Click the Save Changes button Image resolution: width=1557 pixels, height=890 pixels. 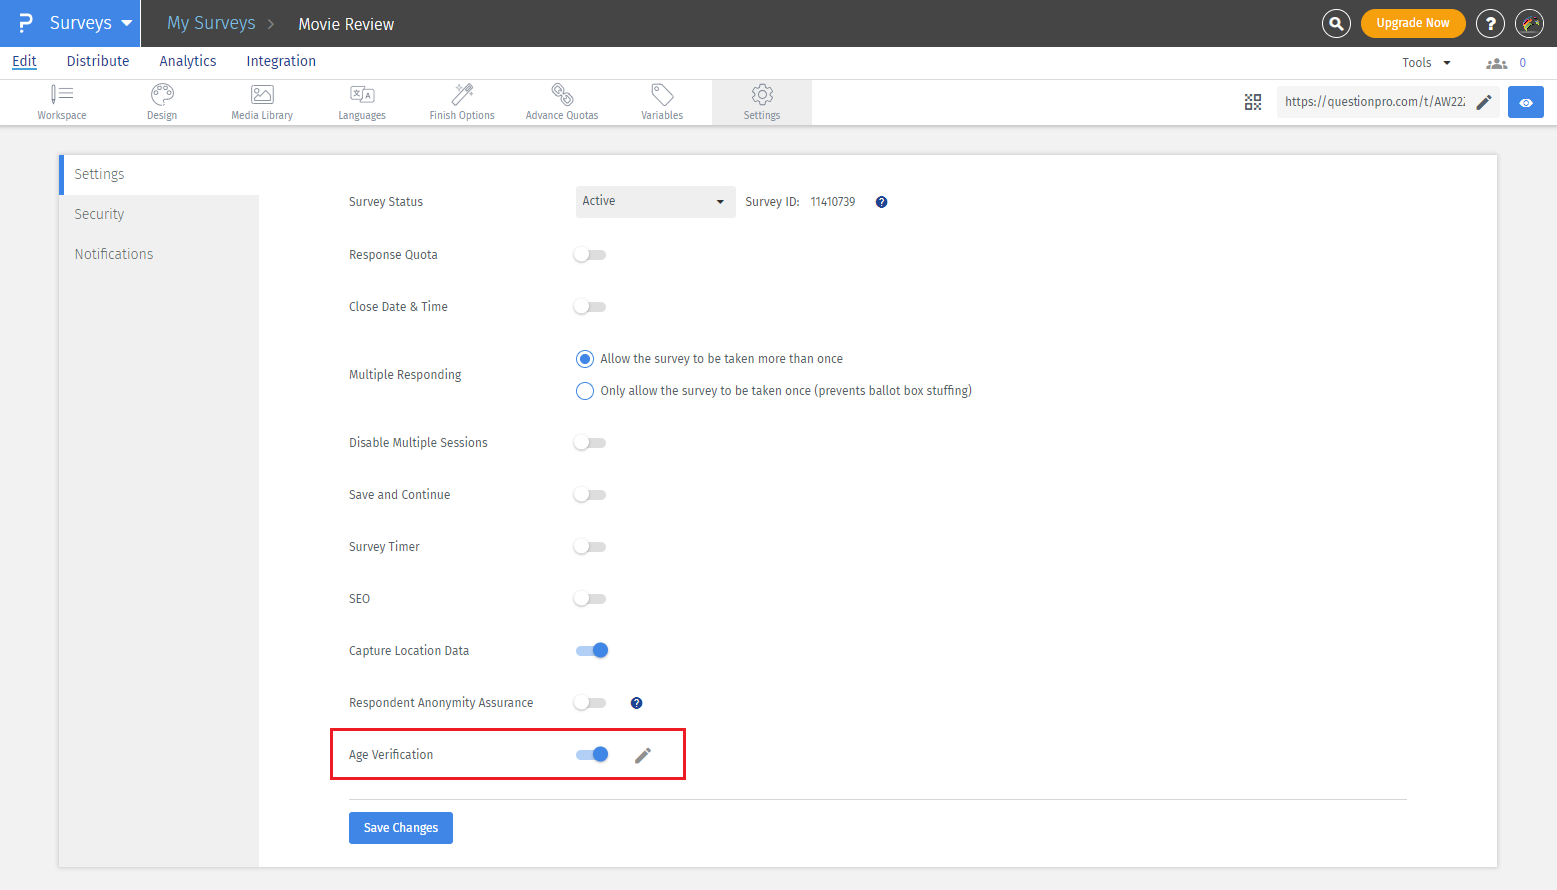pyautogui.click(x=401, y=828)
